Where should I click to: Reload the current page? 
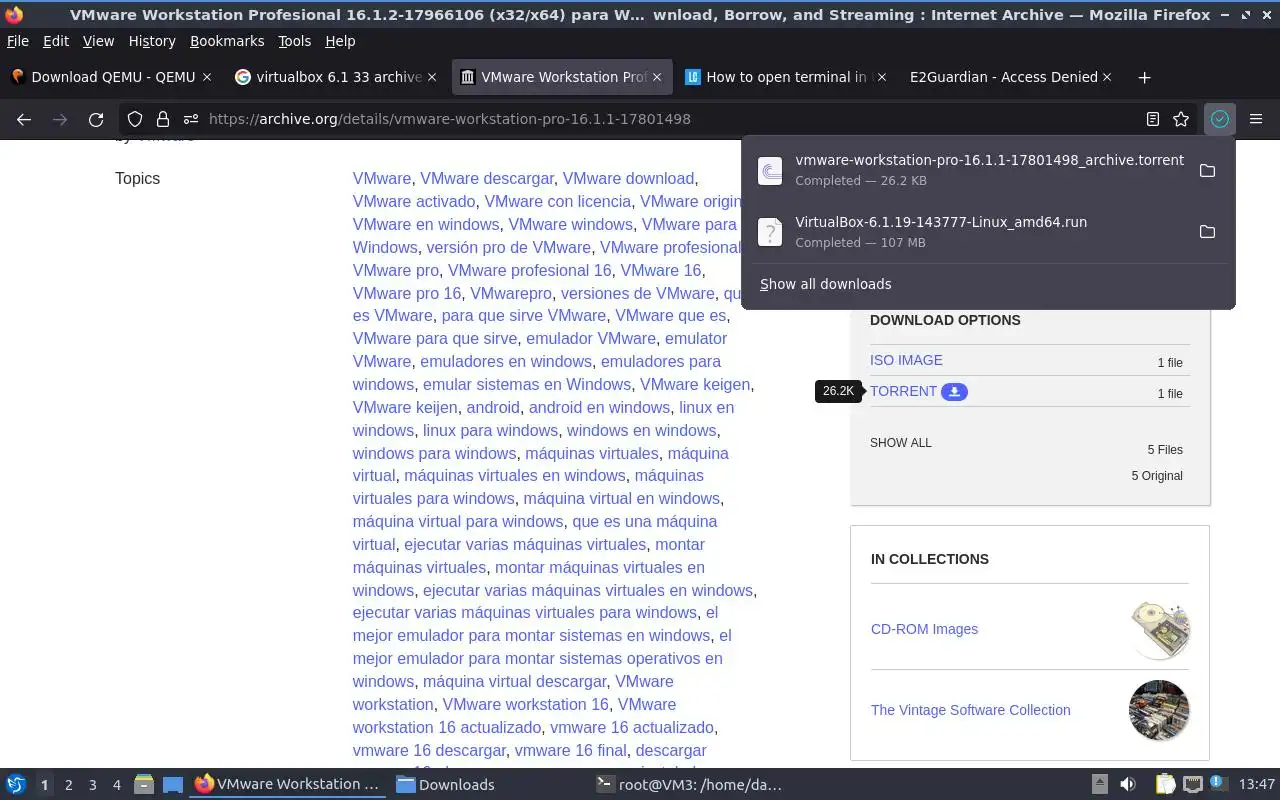[96, 119]
